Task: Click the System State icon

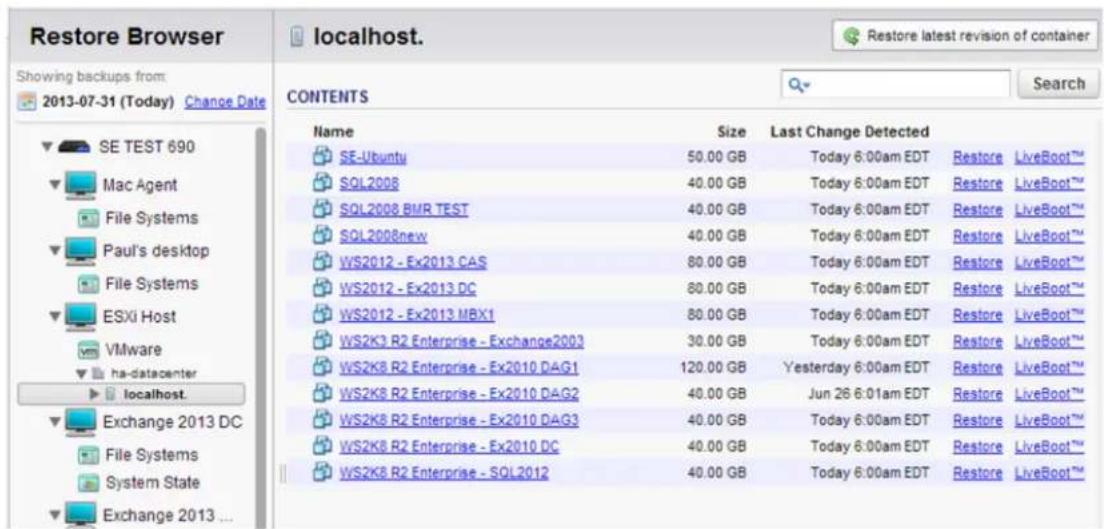Action: point(88,483)
